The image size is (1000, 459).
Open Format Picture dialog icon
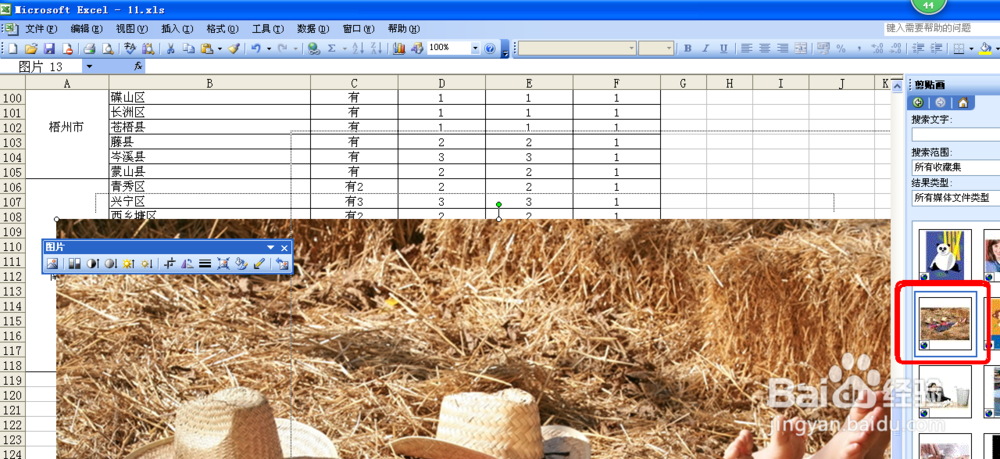click(241, 263)
